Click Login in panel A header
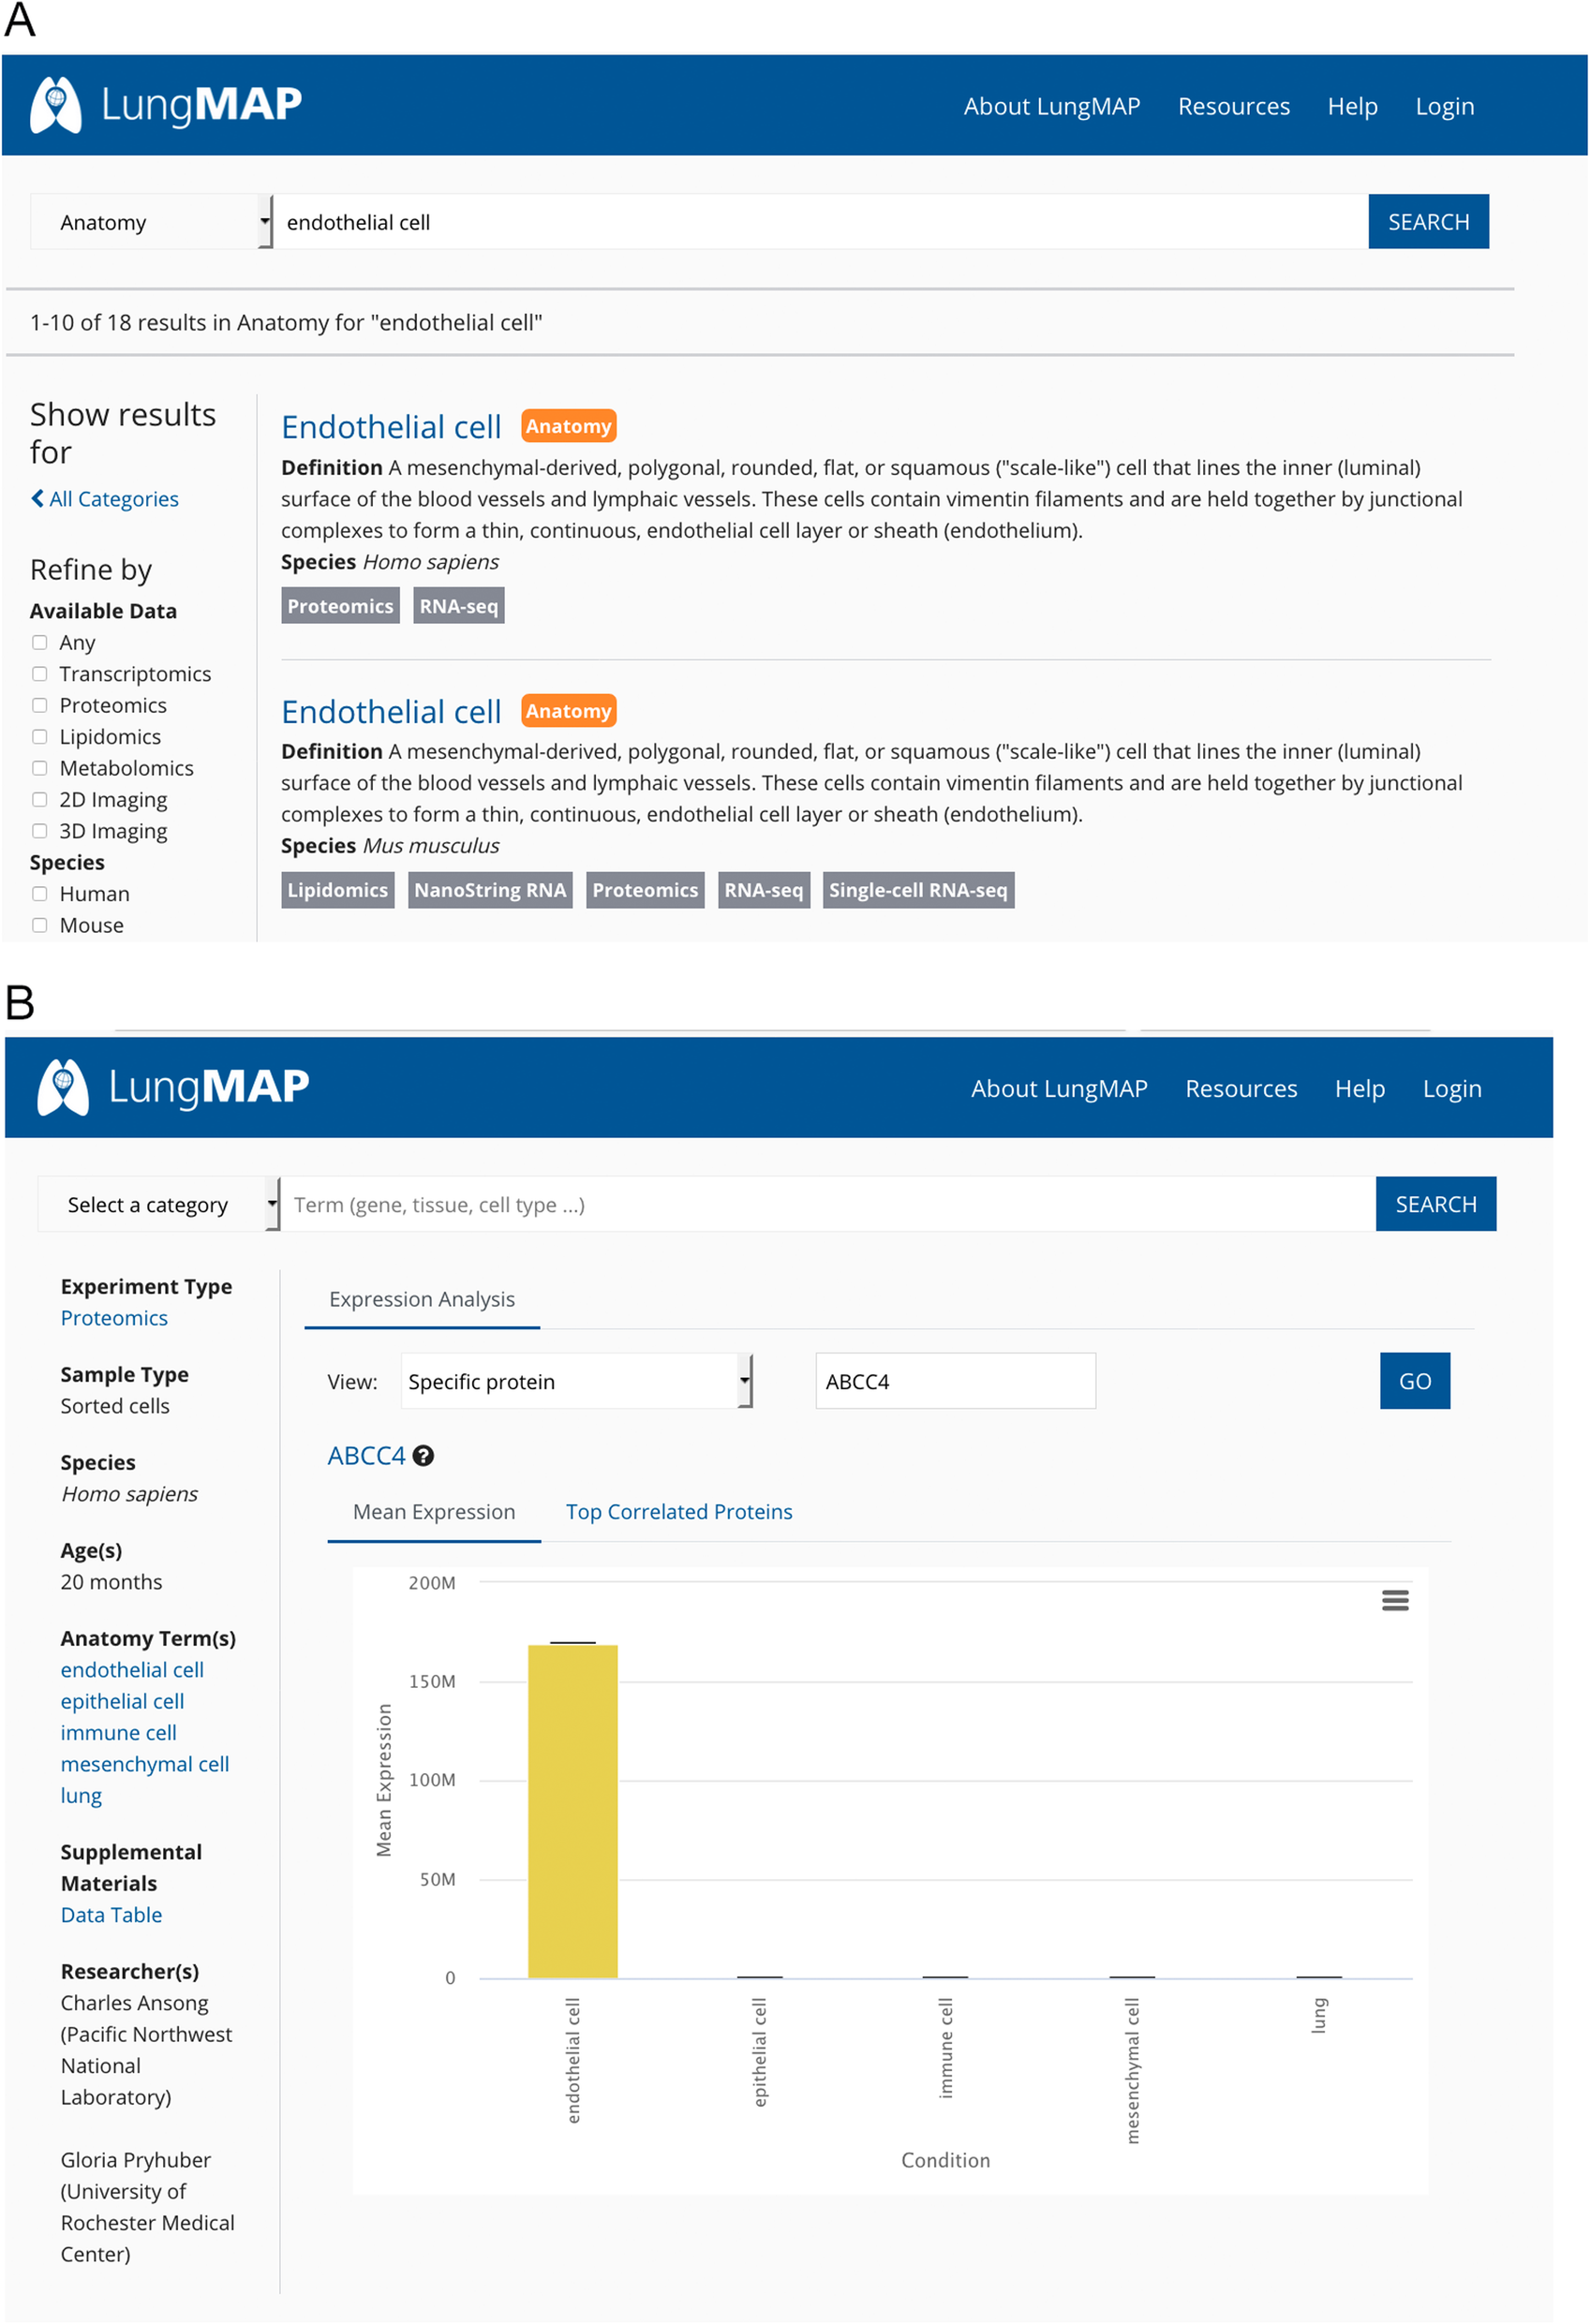 click(x=1444, y=106)
